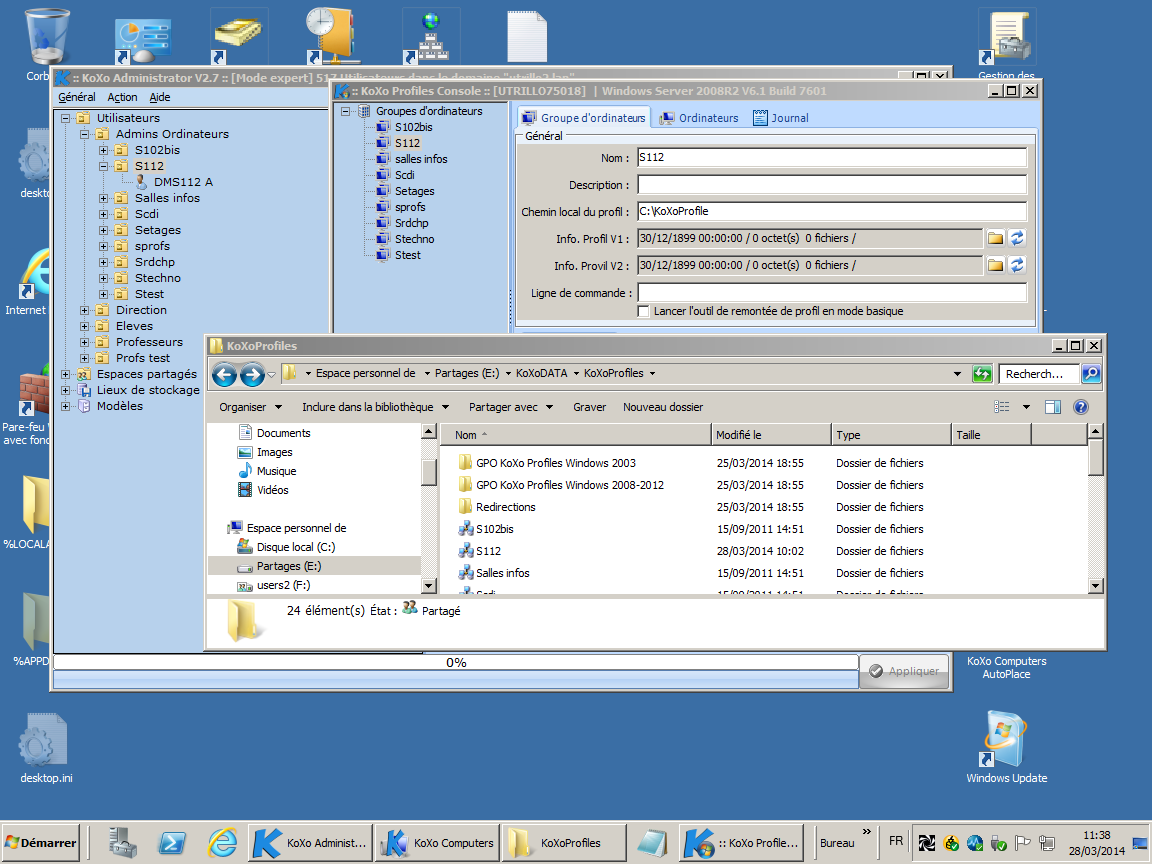The width and height of the screenshot is (1152, 864).
Task: Launch PowerShell from the taskbar
Action: coord(172,843)
